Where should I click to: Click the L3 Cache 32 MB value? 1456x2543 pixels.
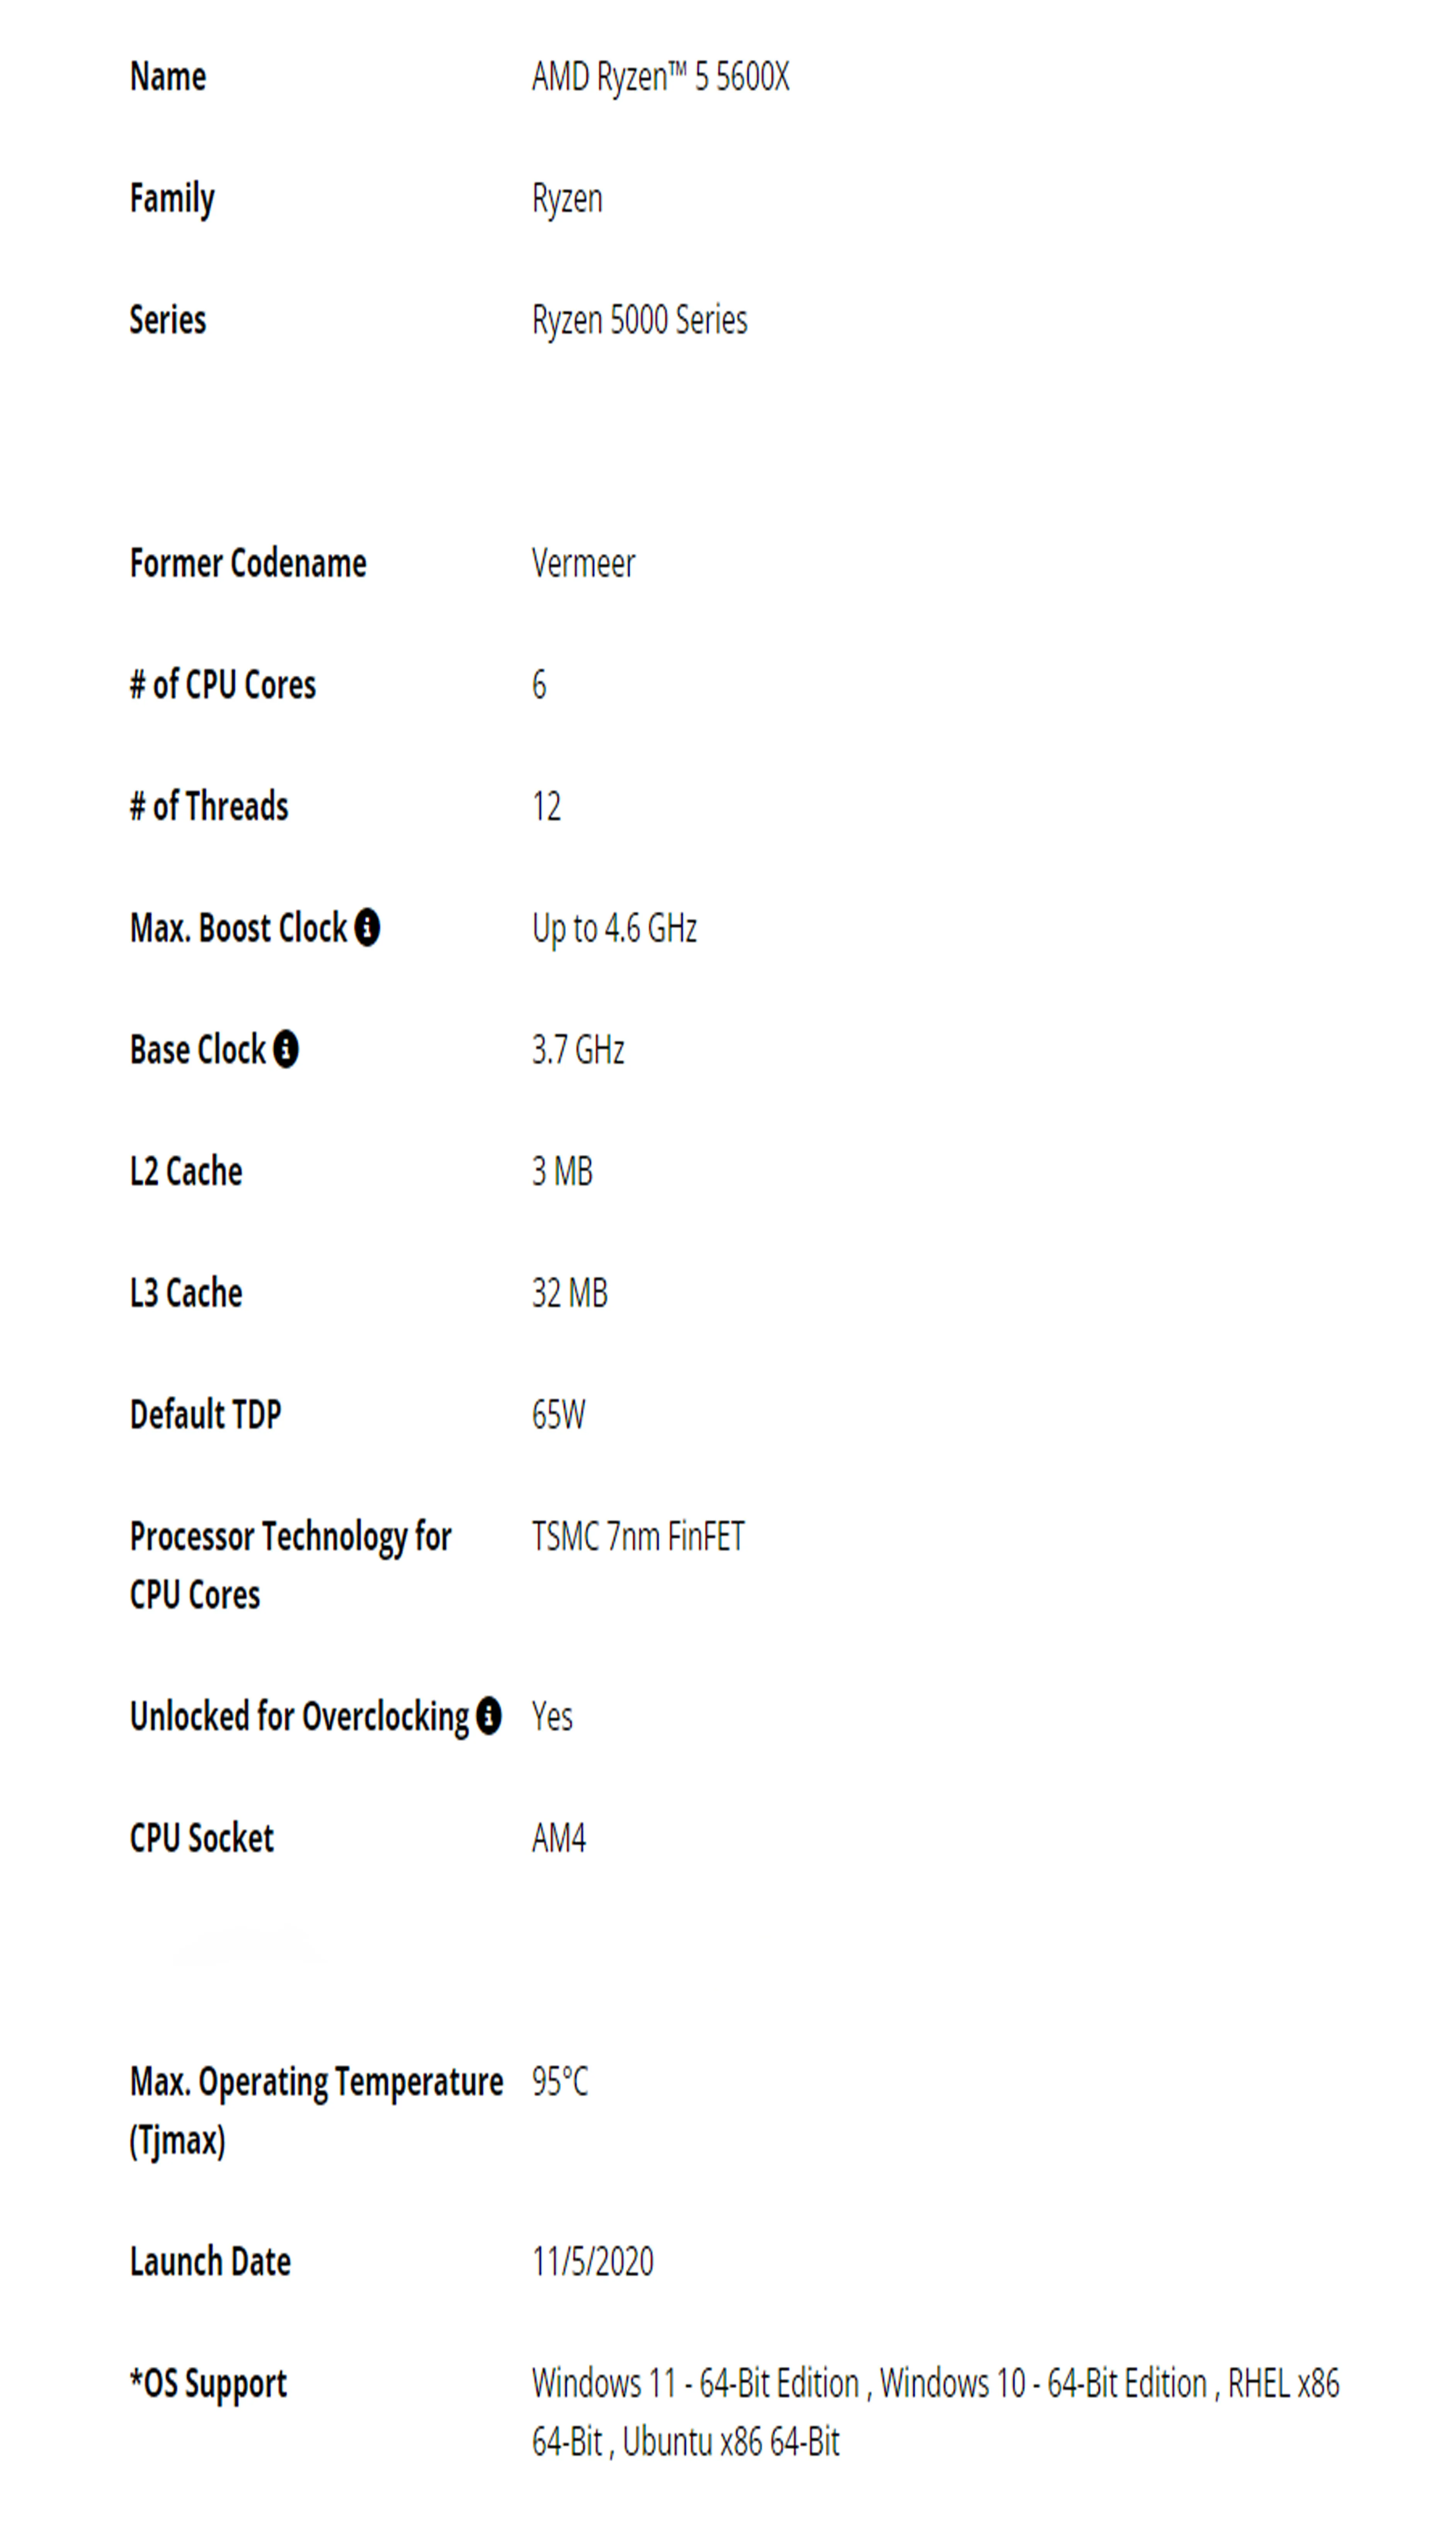pos(570,1293)
